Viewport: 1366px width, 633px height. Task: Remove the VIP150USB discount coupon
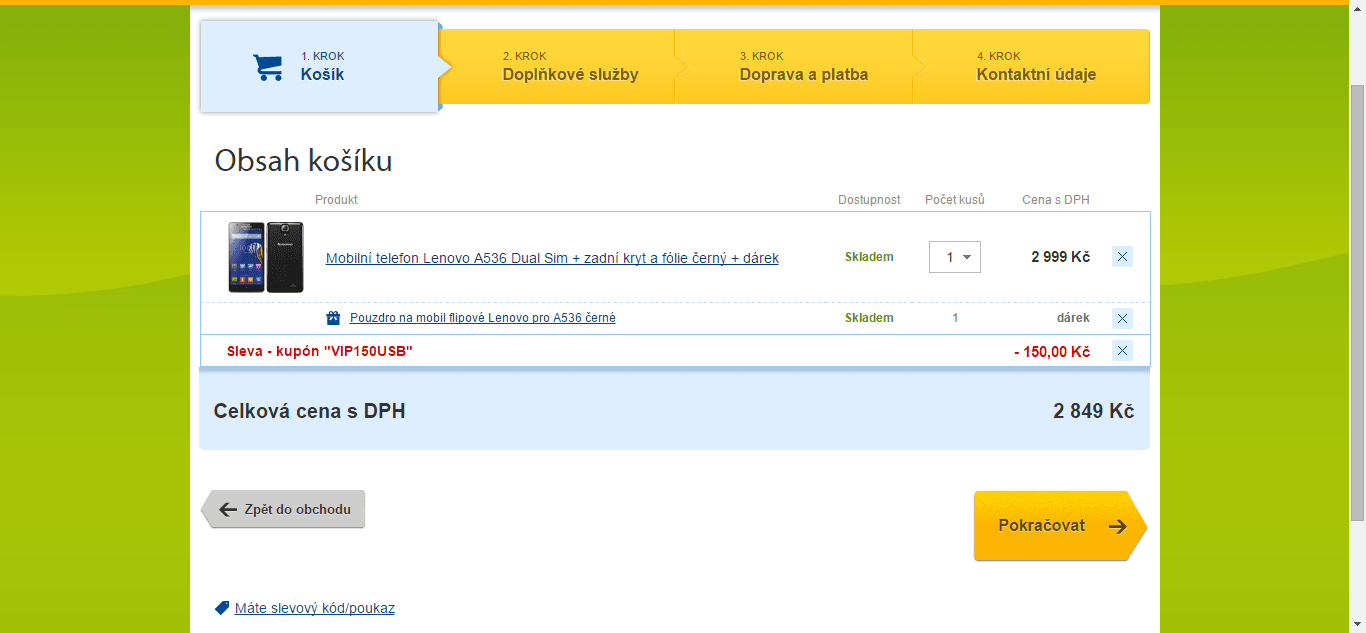[x=1122, y=351]
